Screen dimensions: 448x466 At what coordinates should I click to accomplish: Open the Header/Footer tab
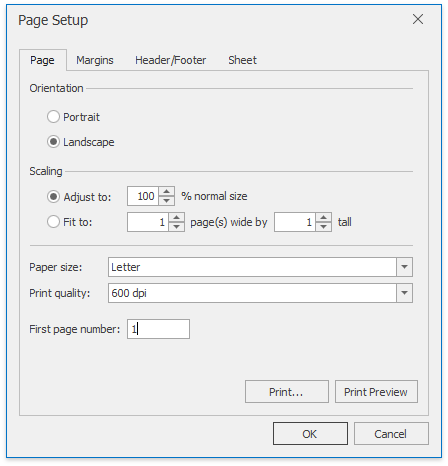[170, 60]
